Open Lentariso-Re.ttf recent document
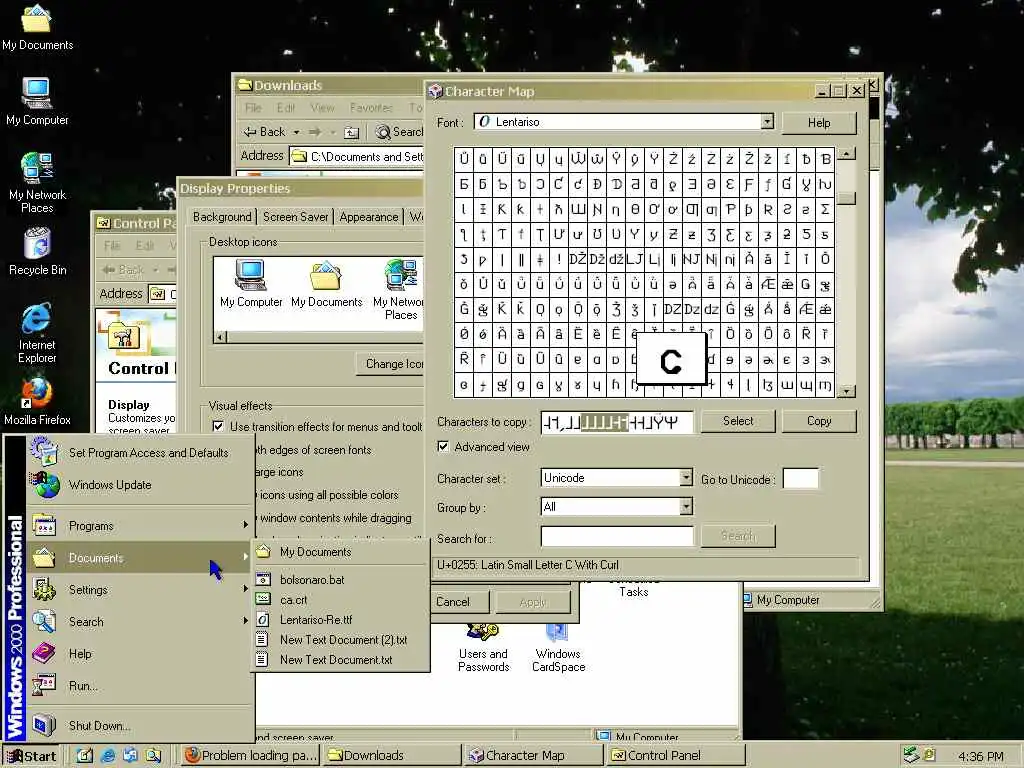The image size is (1024, 768). (340, 620)
